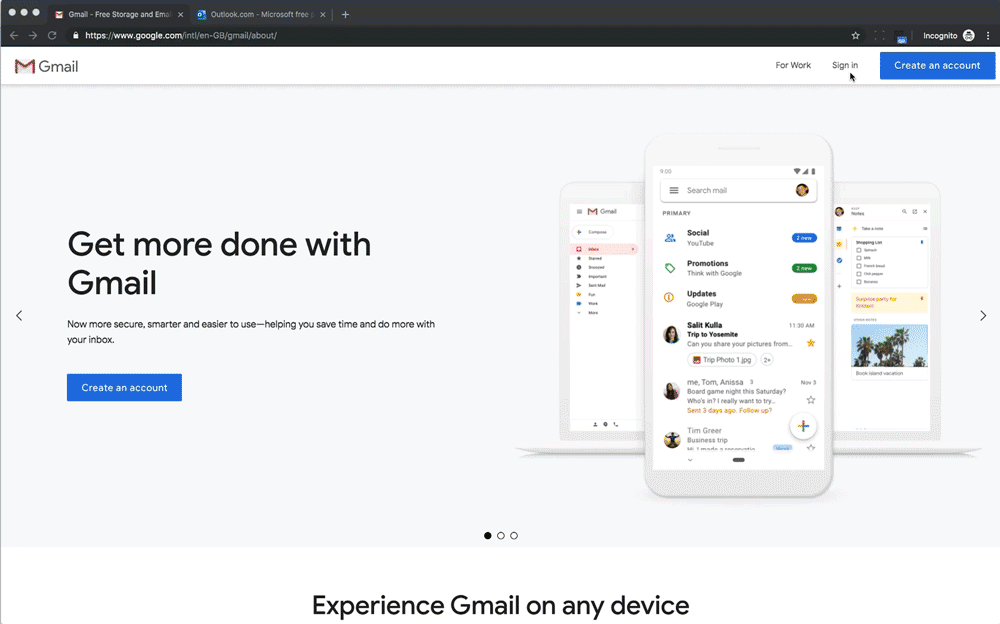Click the palm tree photo thumbnail
This screenshot has height=624, width=1000.
tap(889, 345)
